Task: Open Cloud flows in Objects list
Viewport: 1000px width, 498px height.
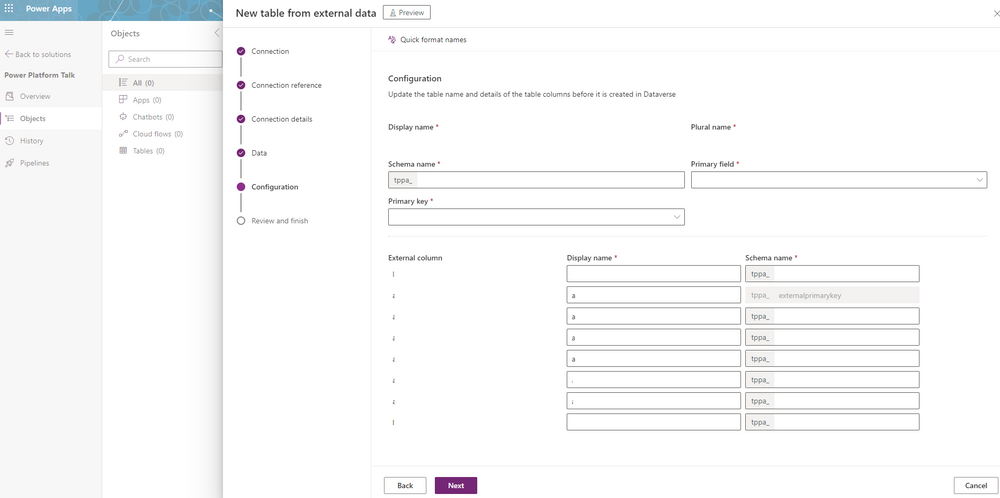Action: (x=157, y=134)
